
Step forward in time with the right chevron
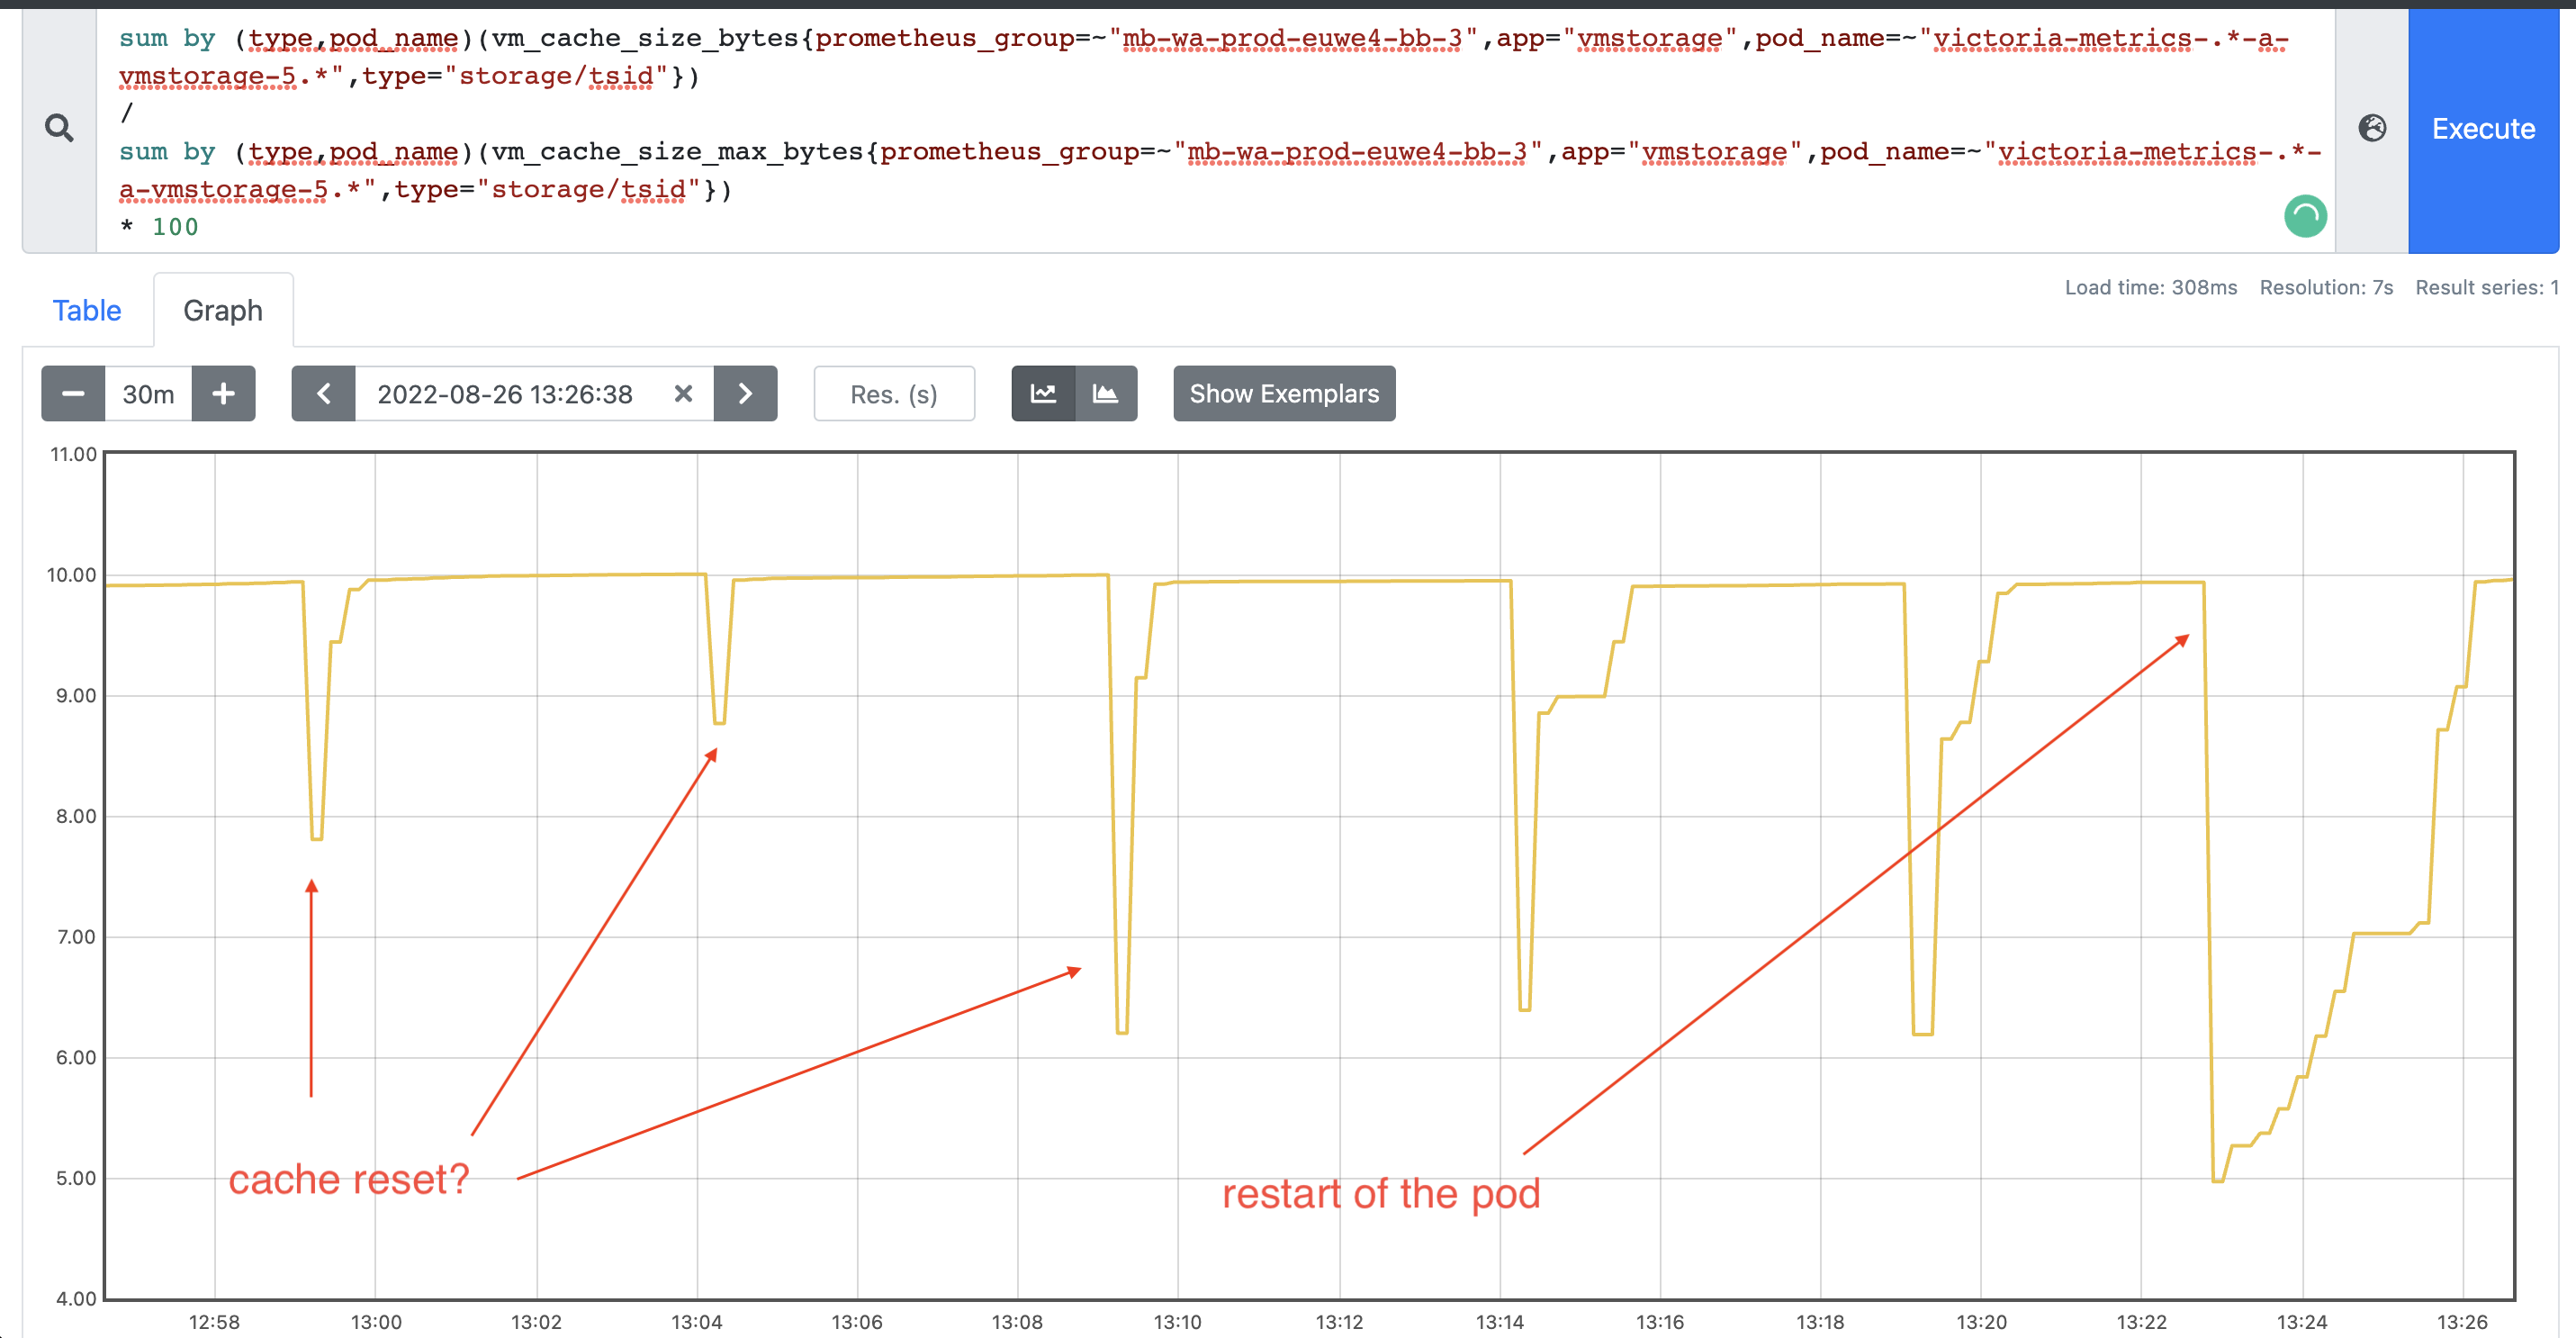[x=746, y=394]
